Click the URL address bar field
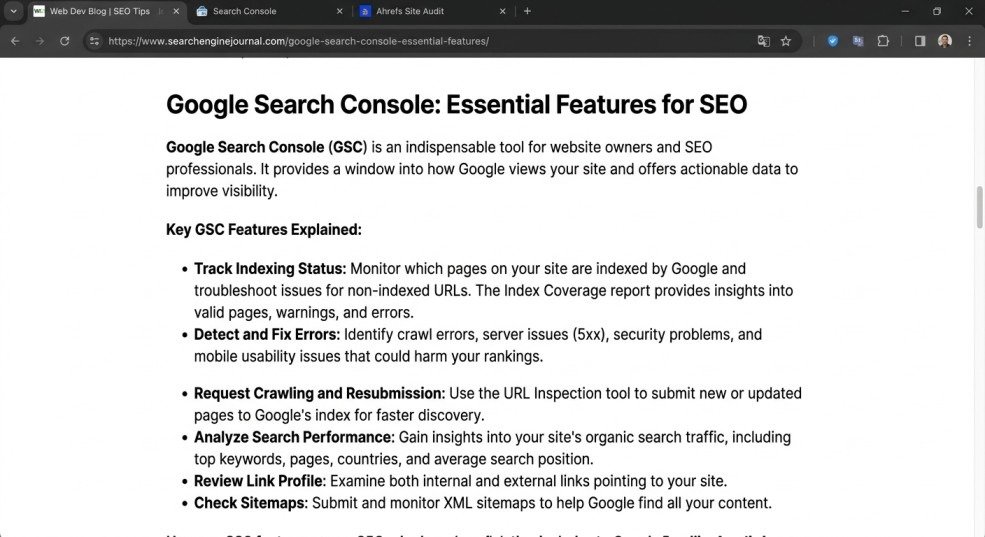985x537 pixels. pos(400,41)
